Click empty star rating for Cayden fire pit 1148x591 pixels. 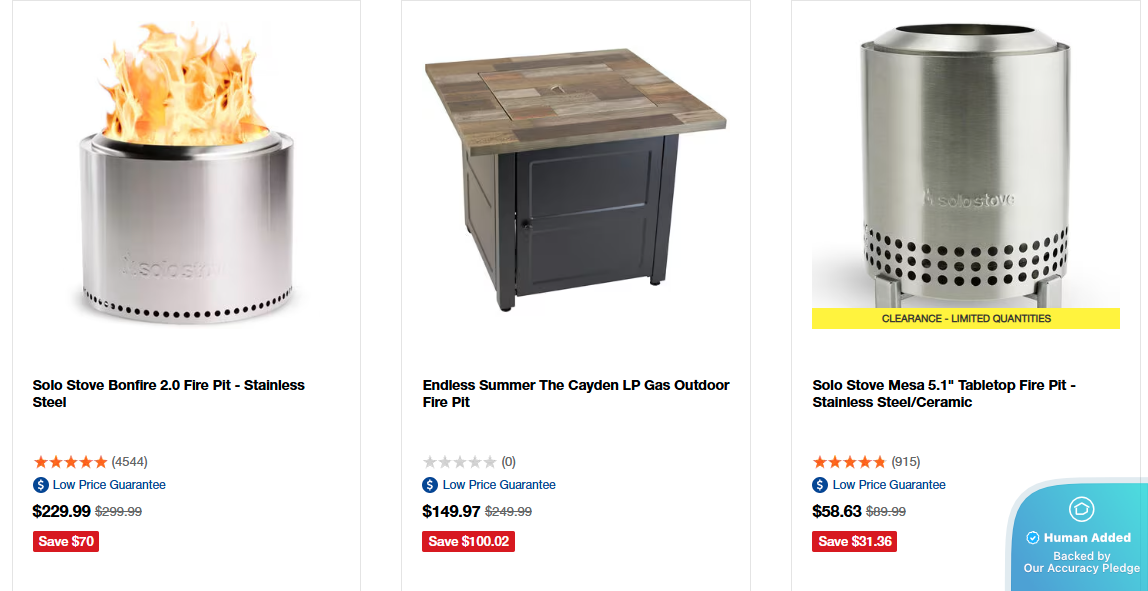(x=459, y=462)
